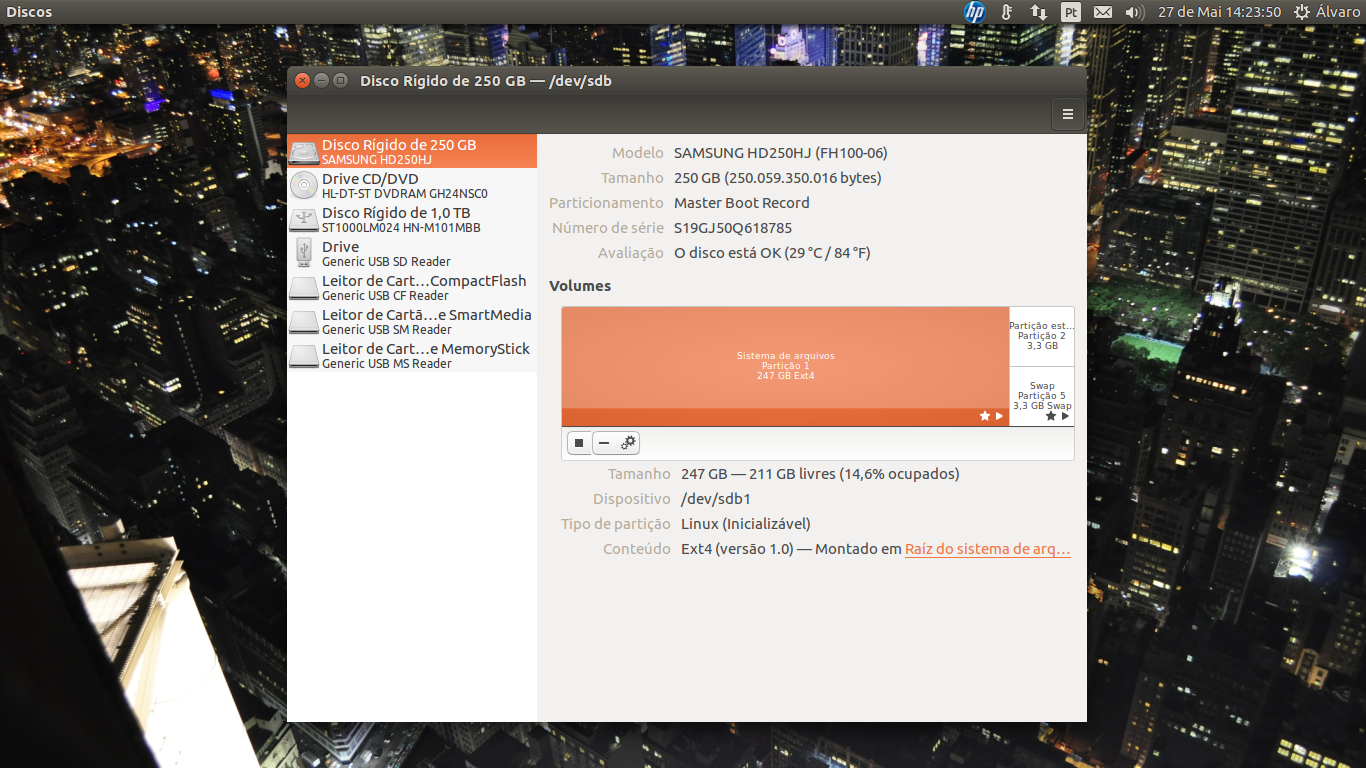
Task: Select the CompactFlash card reader icon
Action: (304, 288)
